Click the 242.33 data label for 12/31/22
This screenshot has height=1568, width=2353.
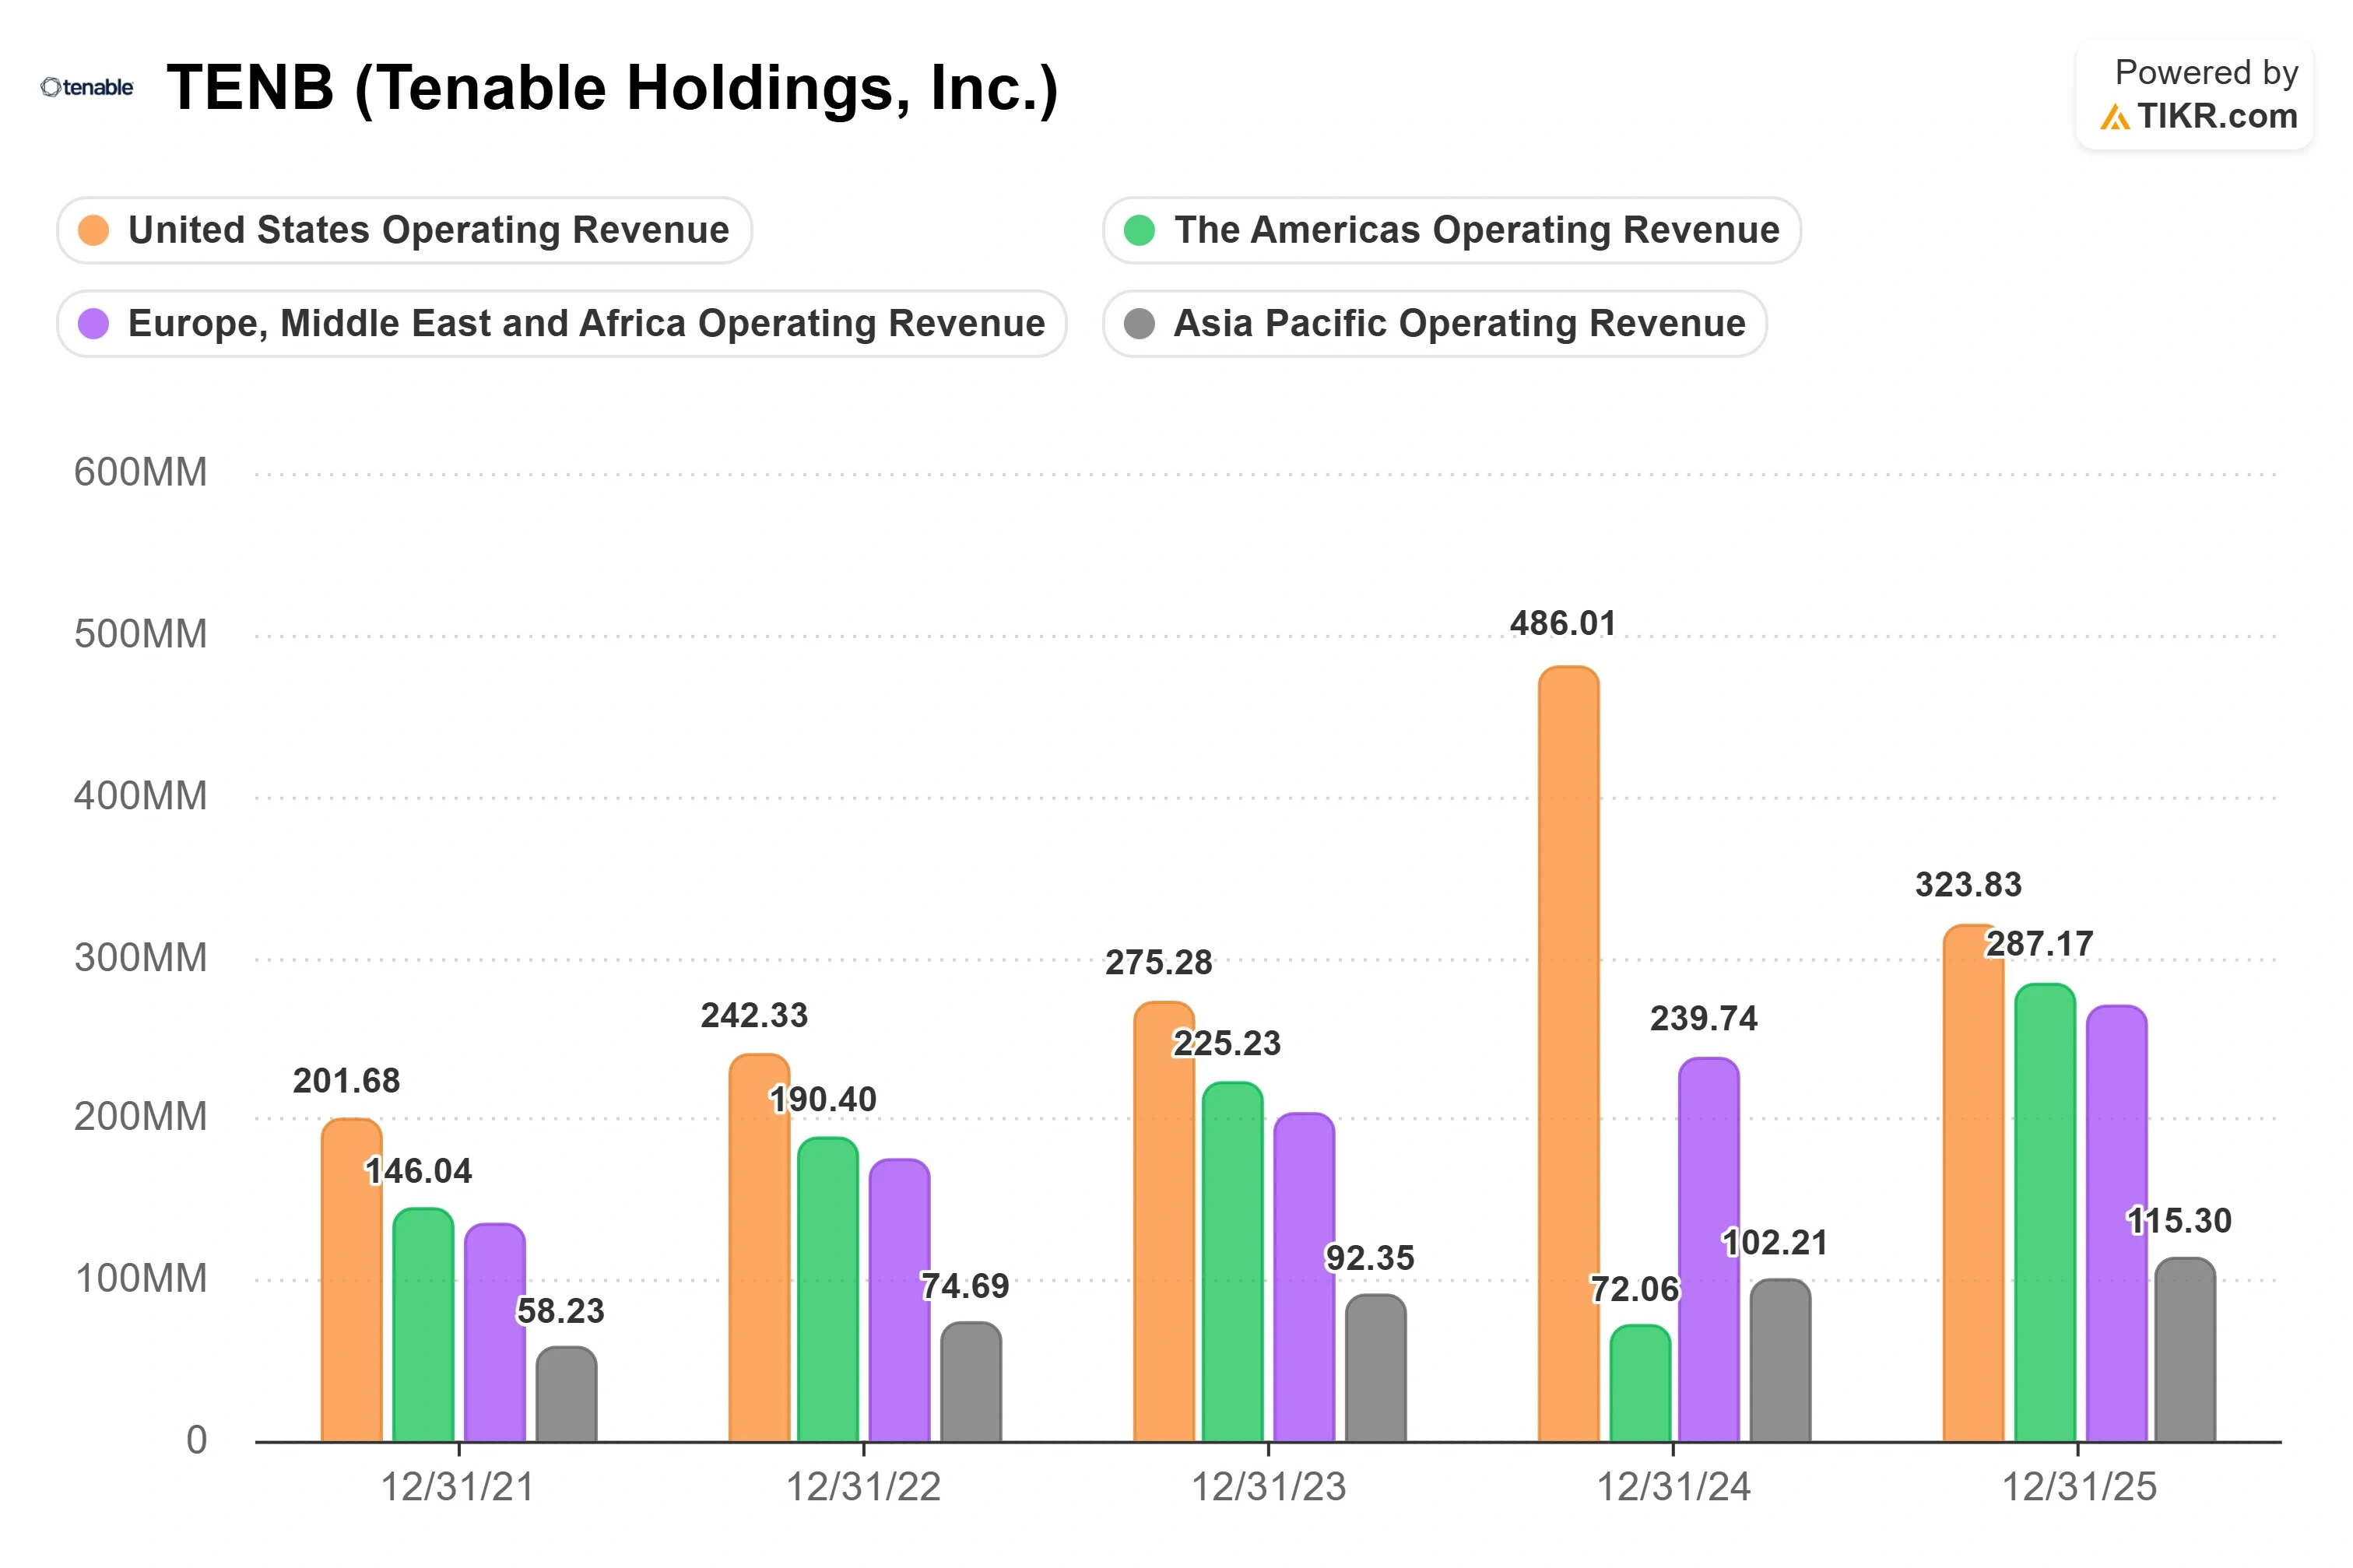coord(754,1016)
